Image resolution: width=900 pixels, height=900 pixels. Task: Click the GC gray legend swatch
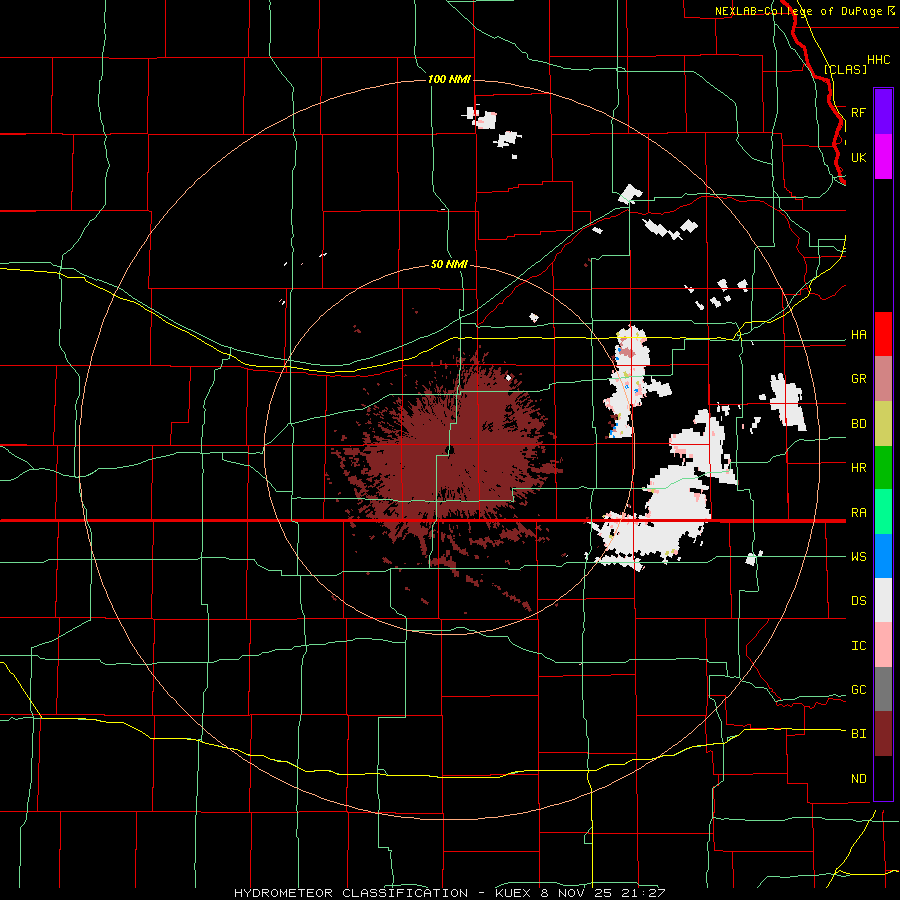(x=883, y=689)
